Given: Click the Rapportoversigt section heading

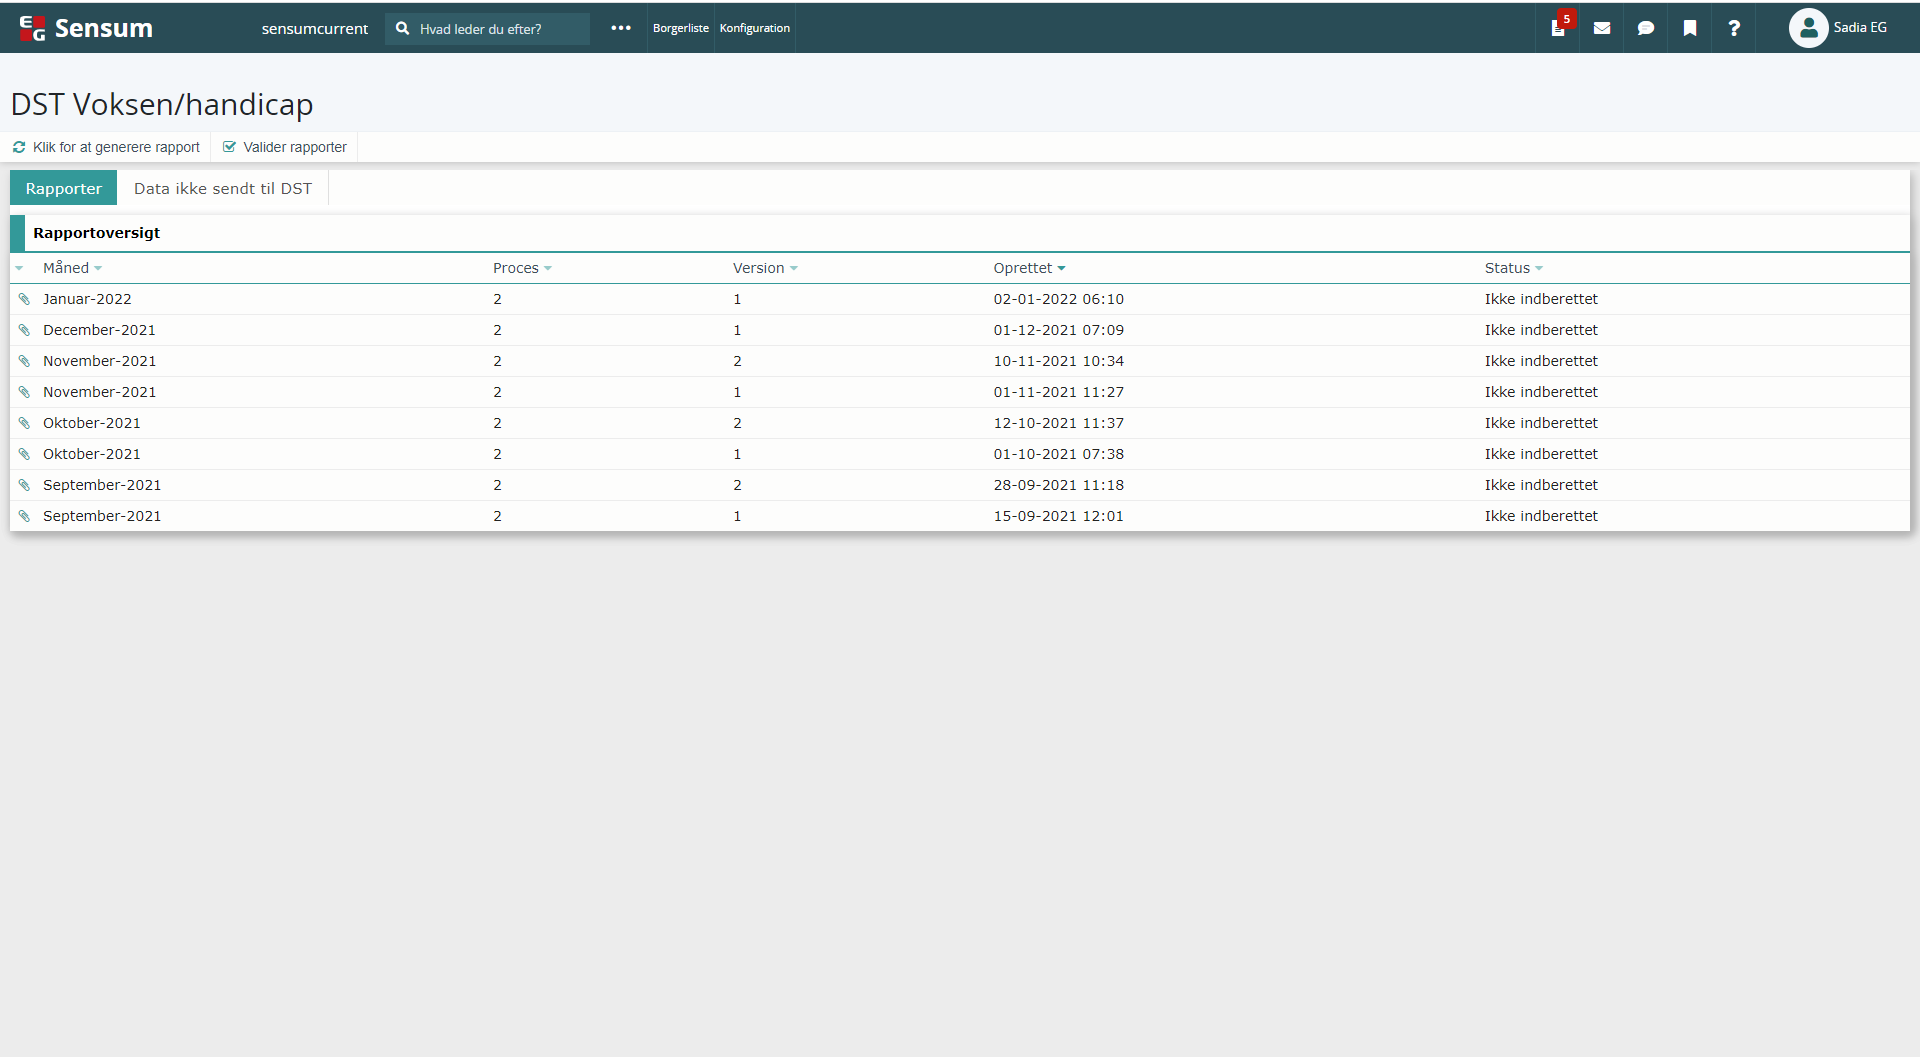Looking at the screenshot, I should [x=96, y=233].
